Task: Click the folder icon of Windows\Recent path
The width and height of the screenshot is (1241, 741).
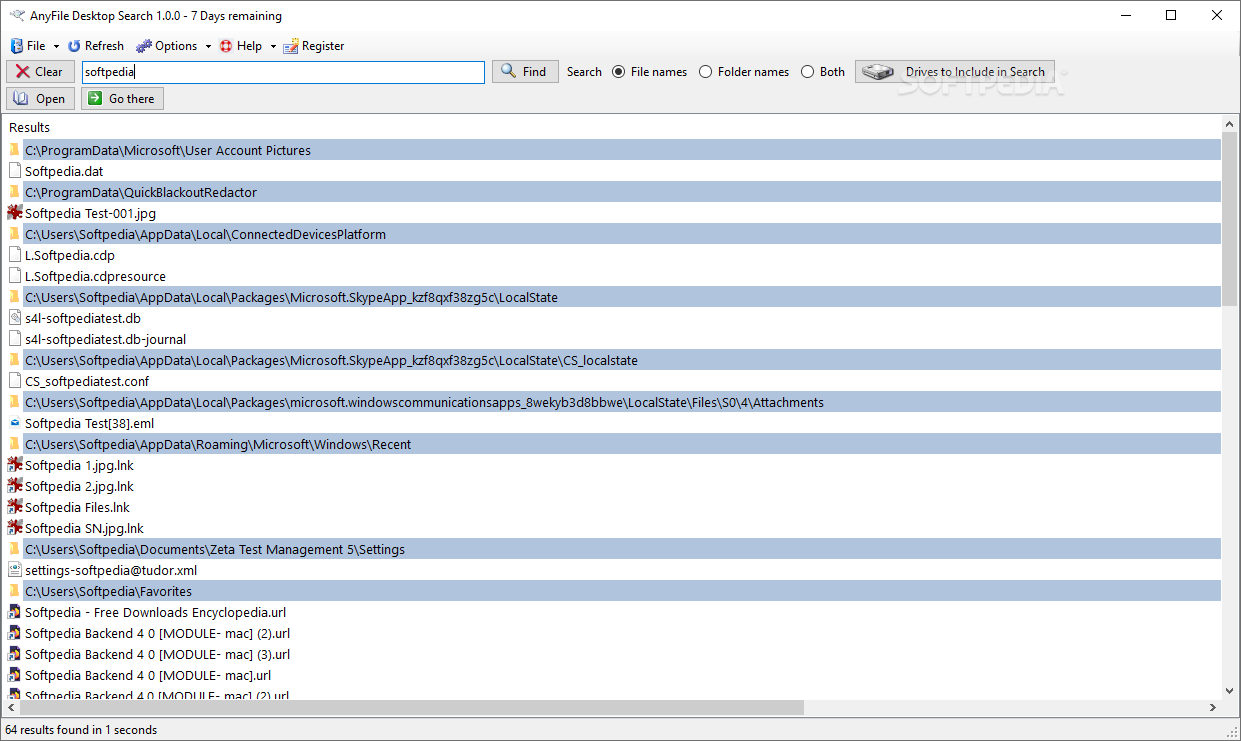Action: pos(15,444)
